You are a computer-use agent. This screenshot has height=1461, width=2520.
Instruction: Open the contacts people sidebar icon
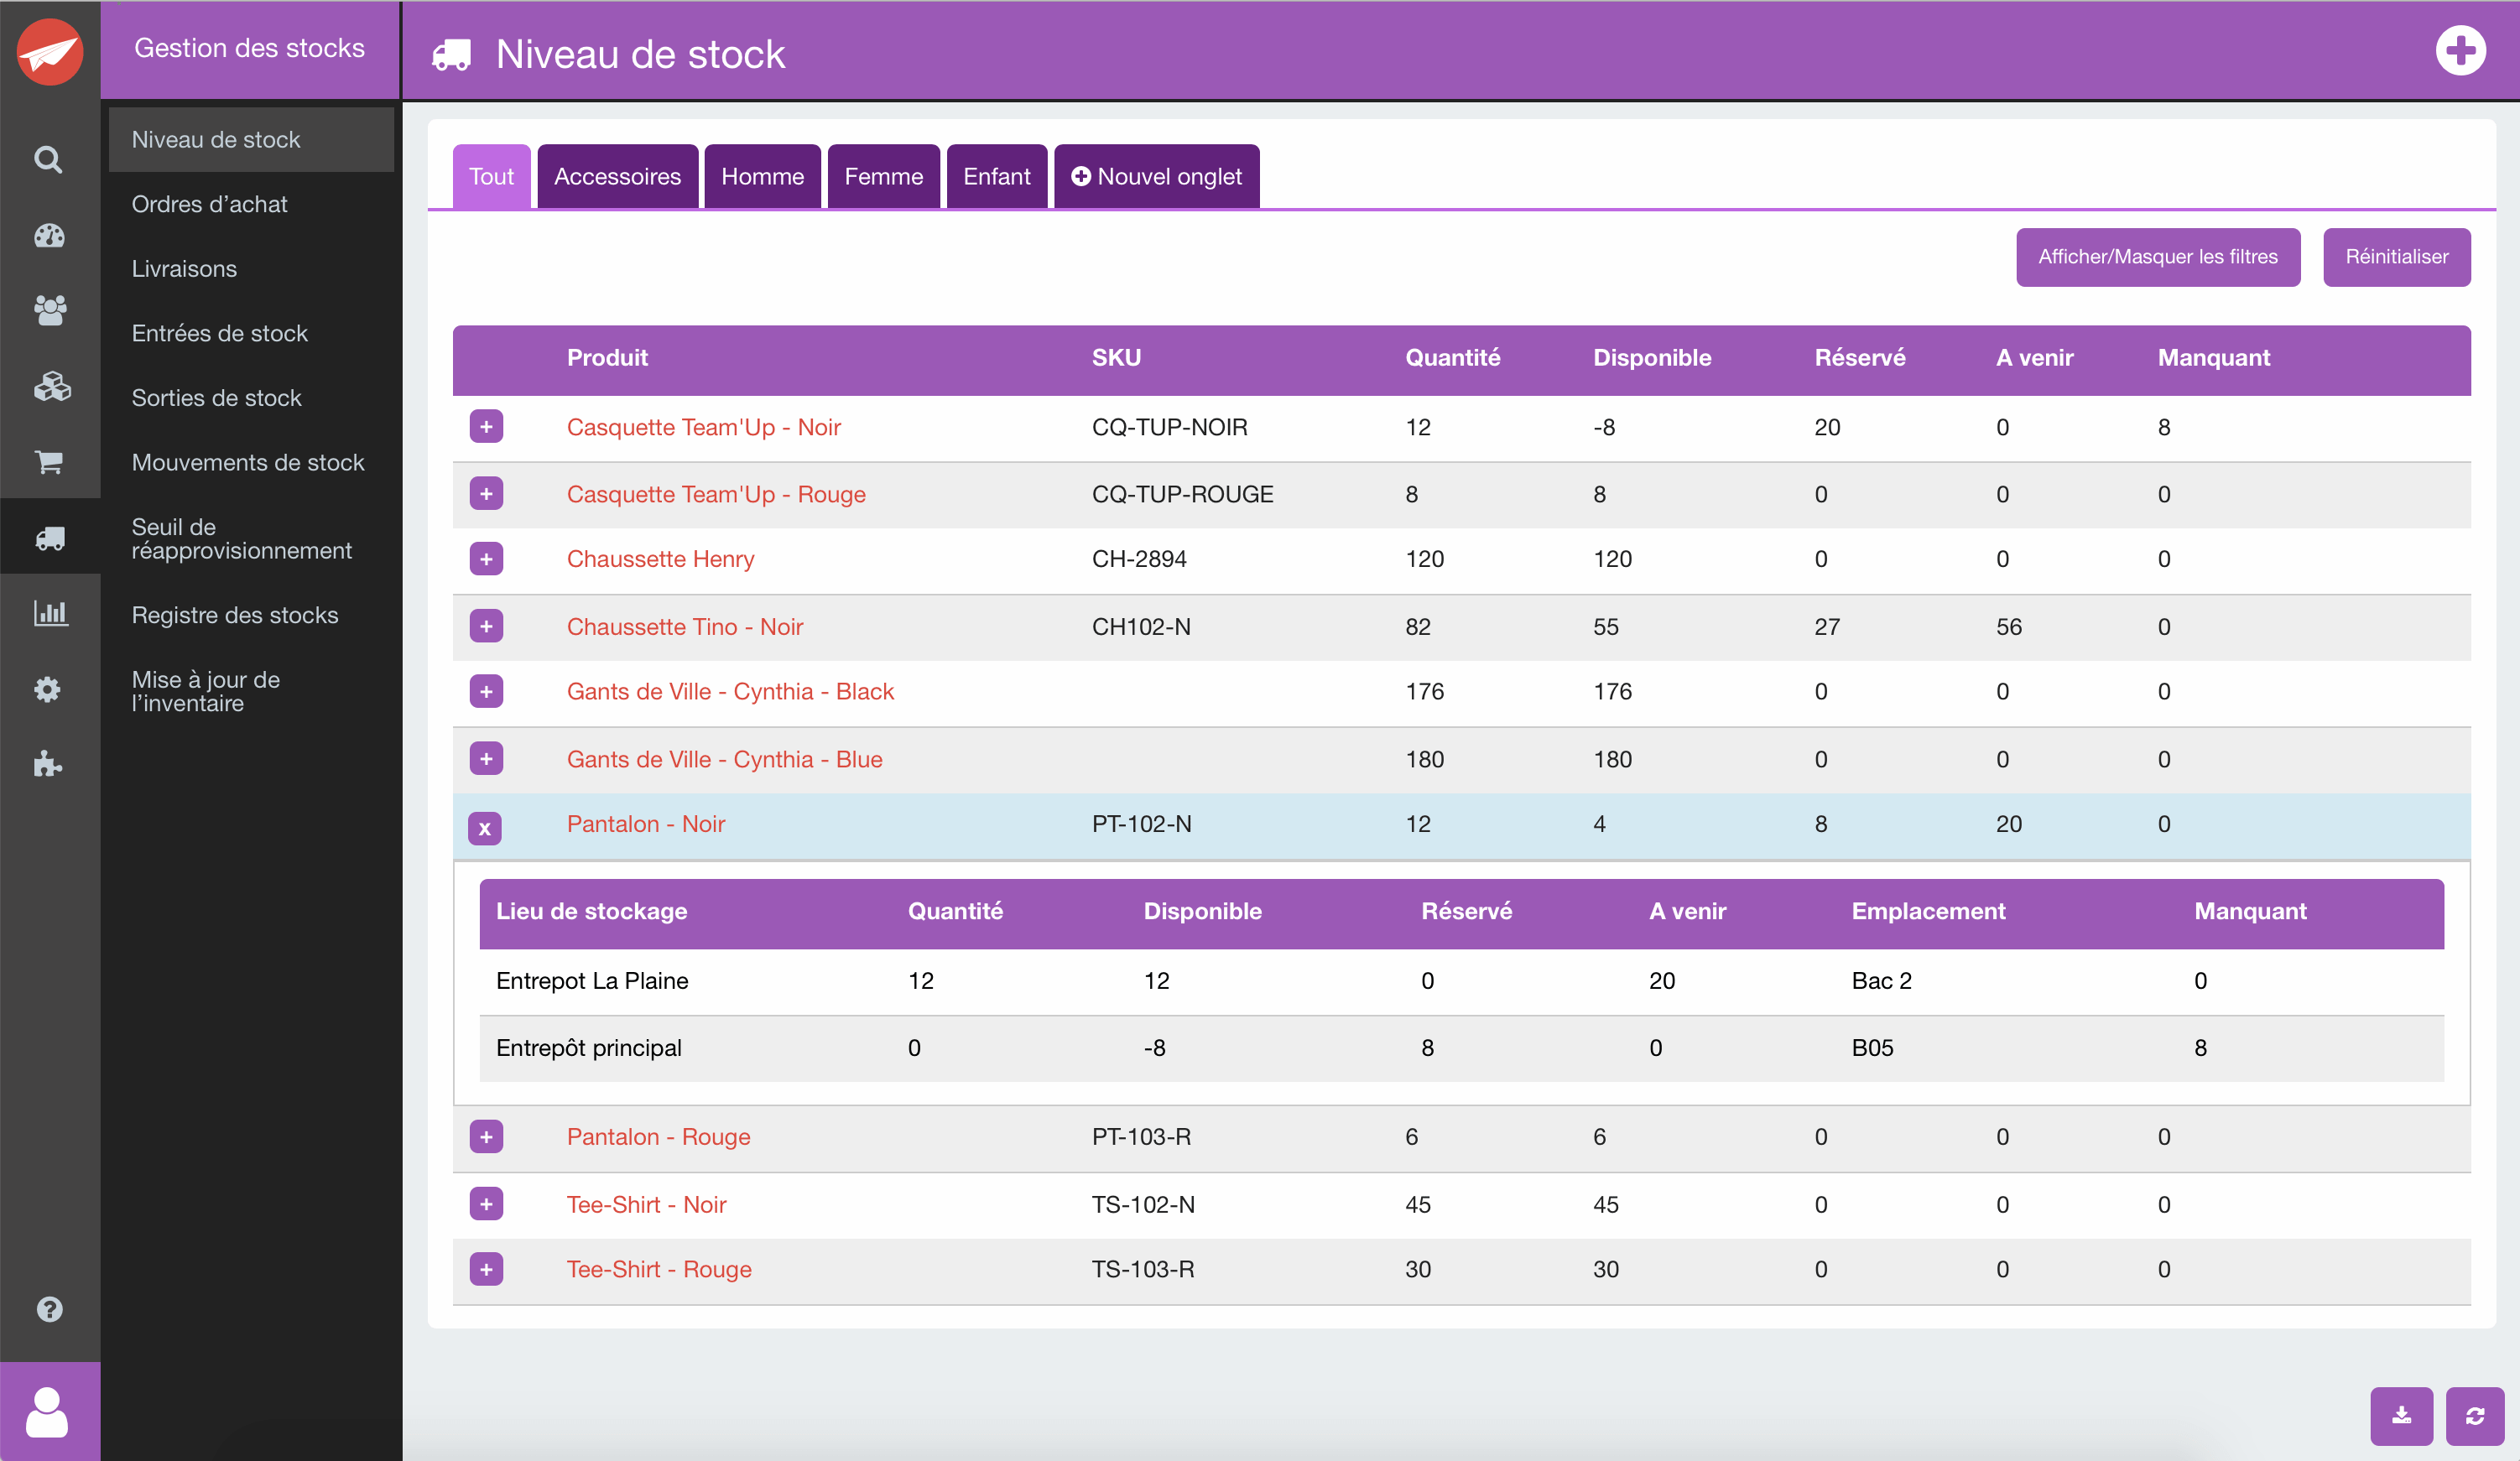pyautogui.click(x=49, y=310)
